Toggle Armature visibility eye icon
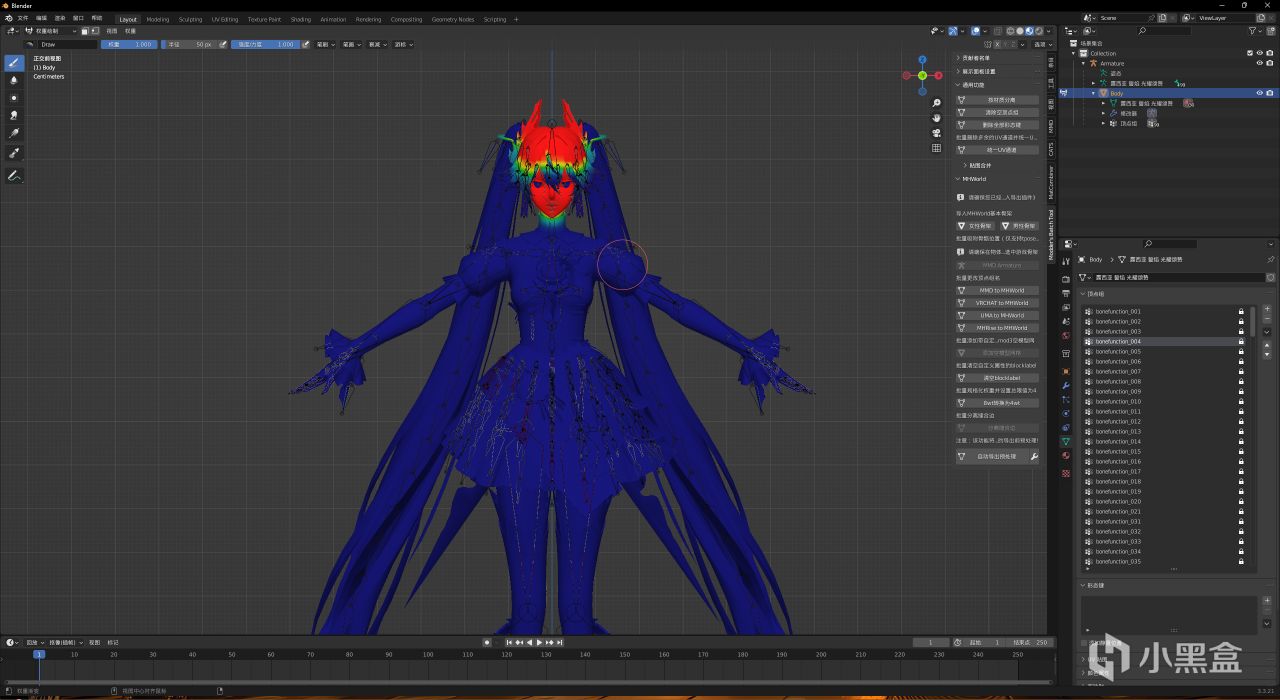Image resolution: width=1280 pixels, height=700 pixels. 1259,63
